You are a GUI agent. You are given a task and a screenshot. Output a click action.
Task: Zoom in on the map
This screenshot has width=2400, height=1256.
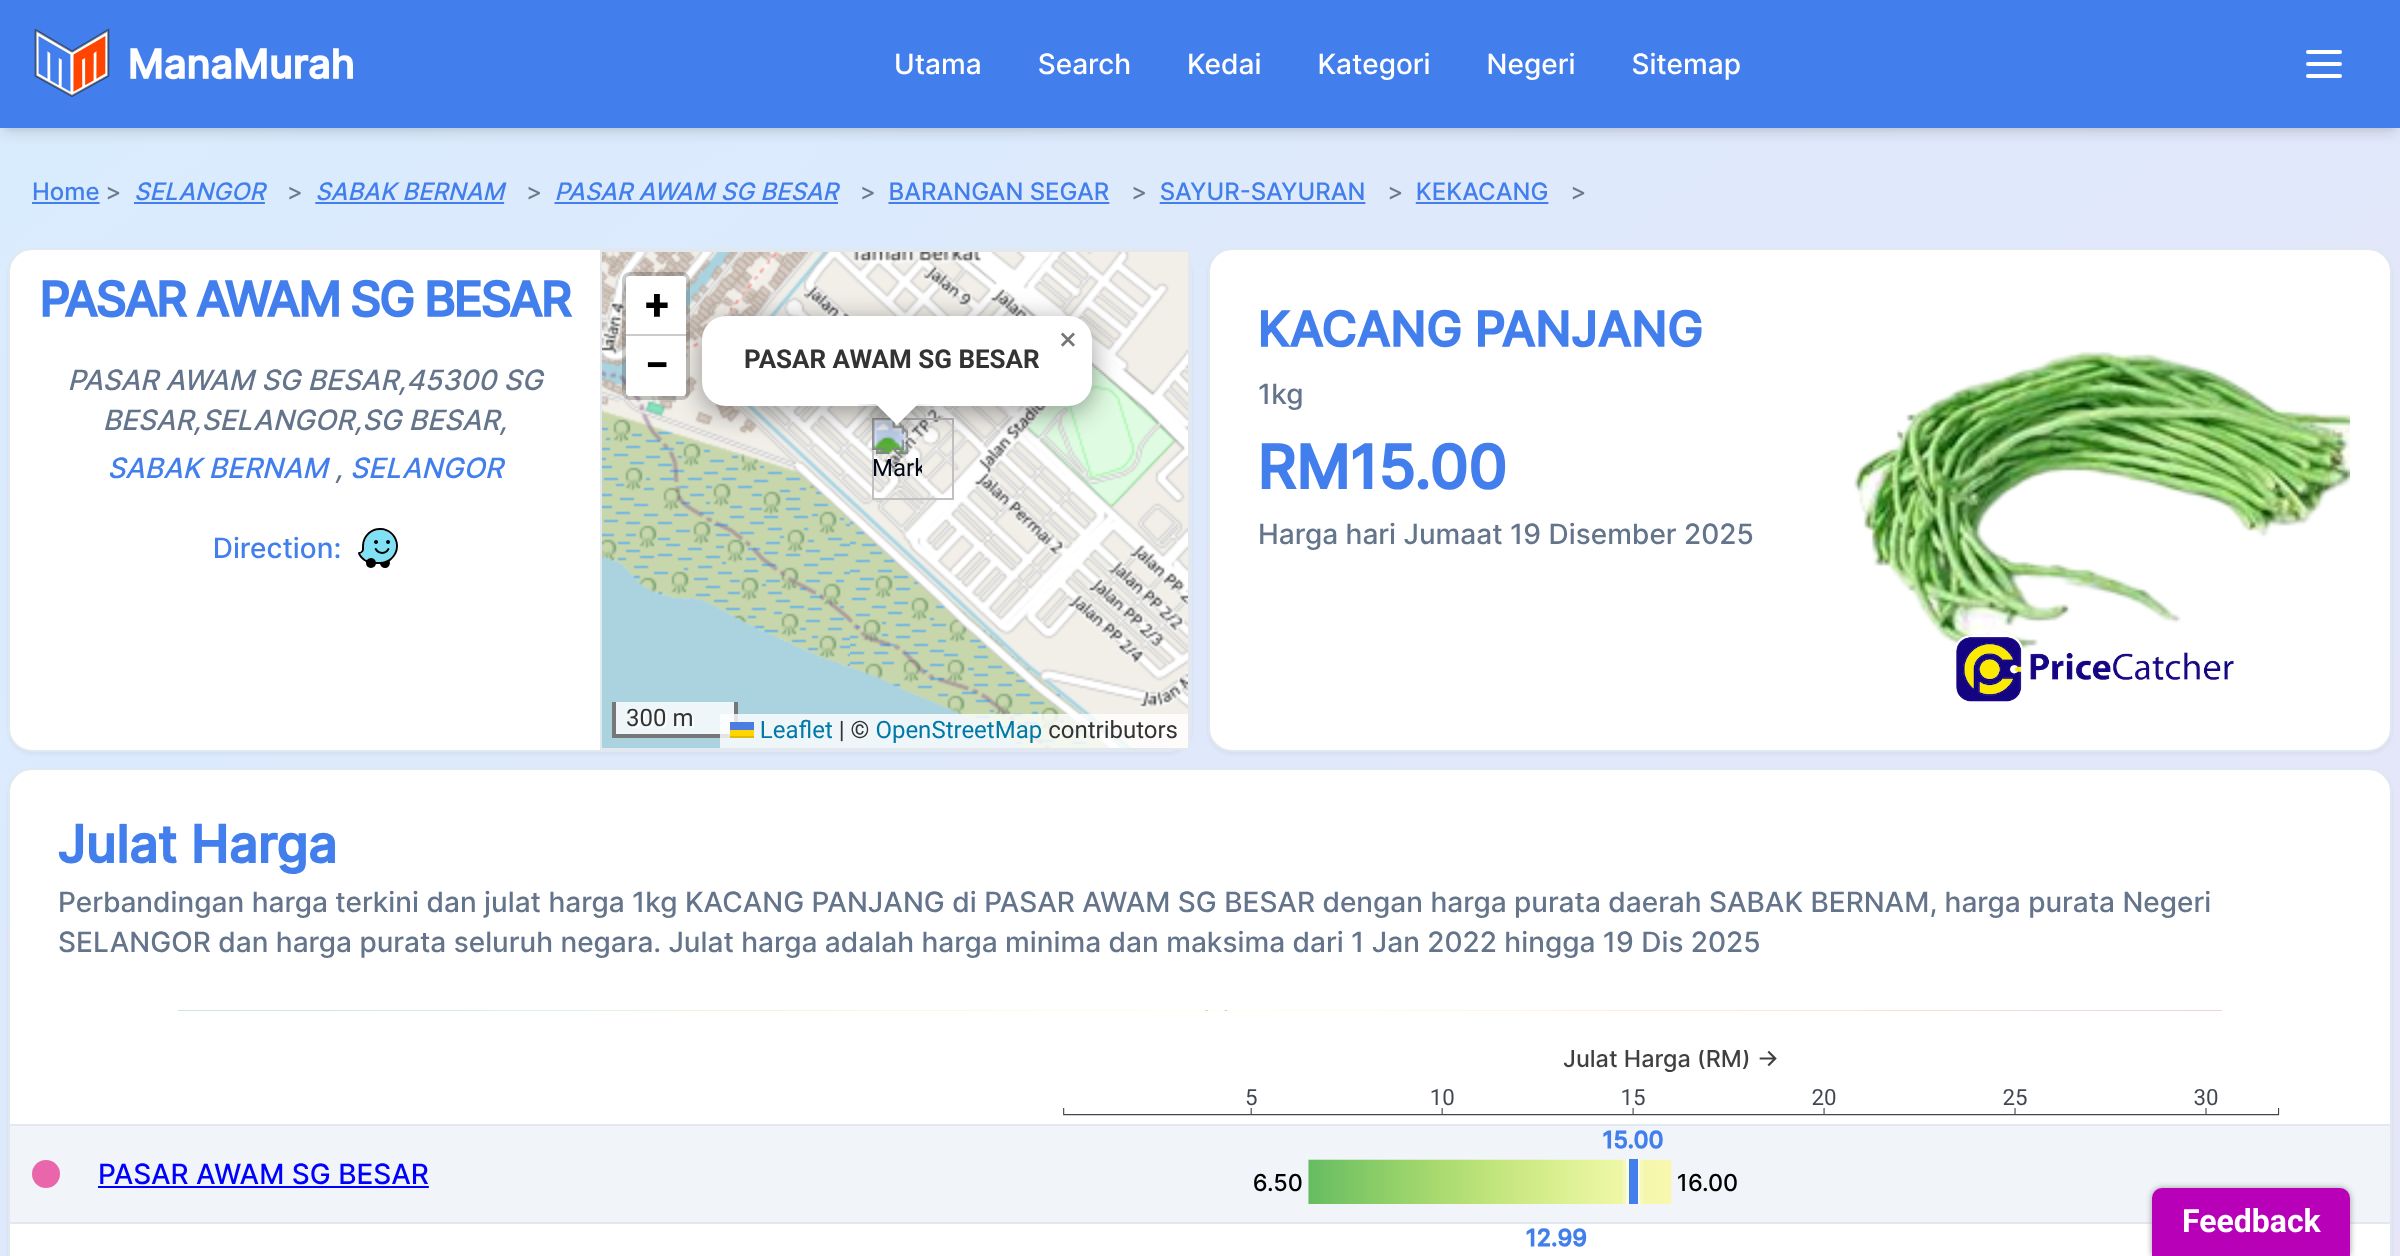[x=656, y=306]
